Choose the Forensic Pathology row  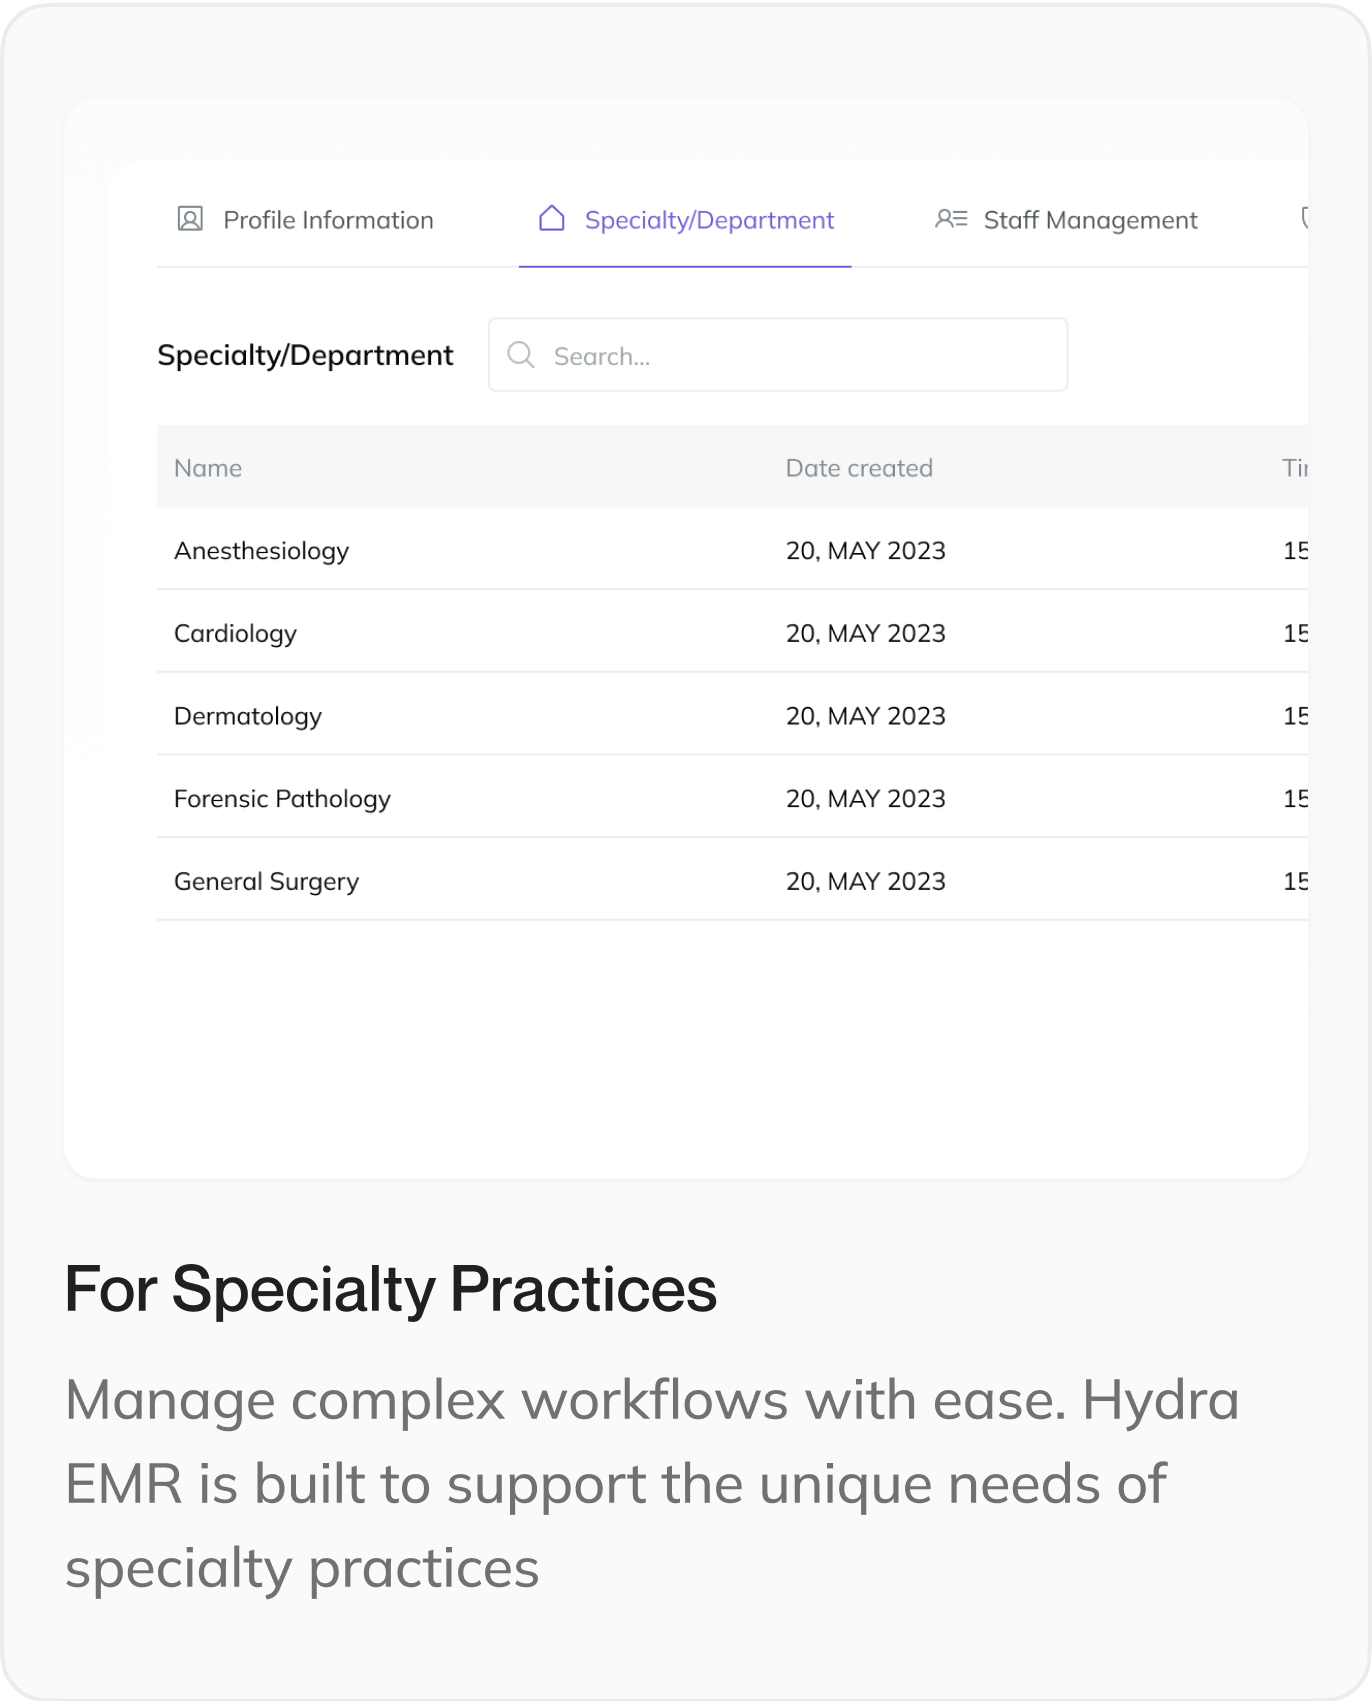(282, 799)
